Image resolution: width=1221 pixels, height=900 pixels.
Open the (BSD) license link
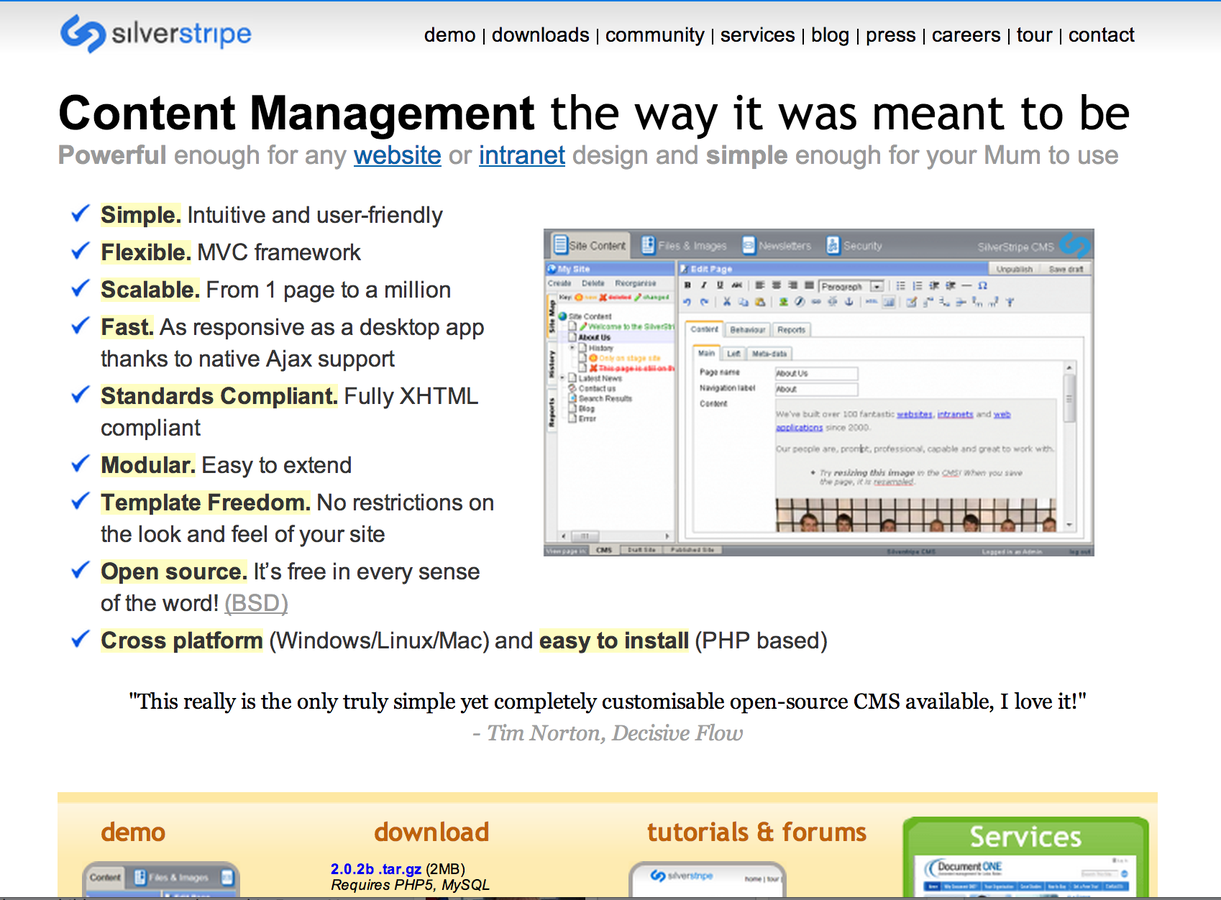256,604
